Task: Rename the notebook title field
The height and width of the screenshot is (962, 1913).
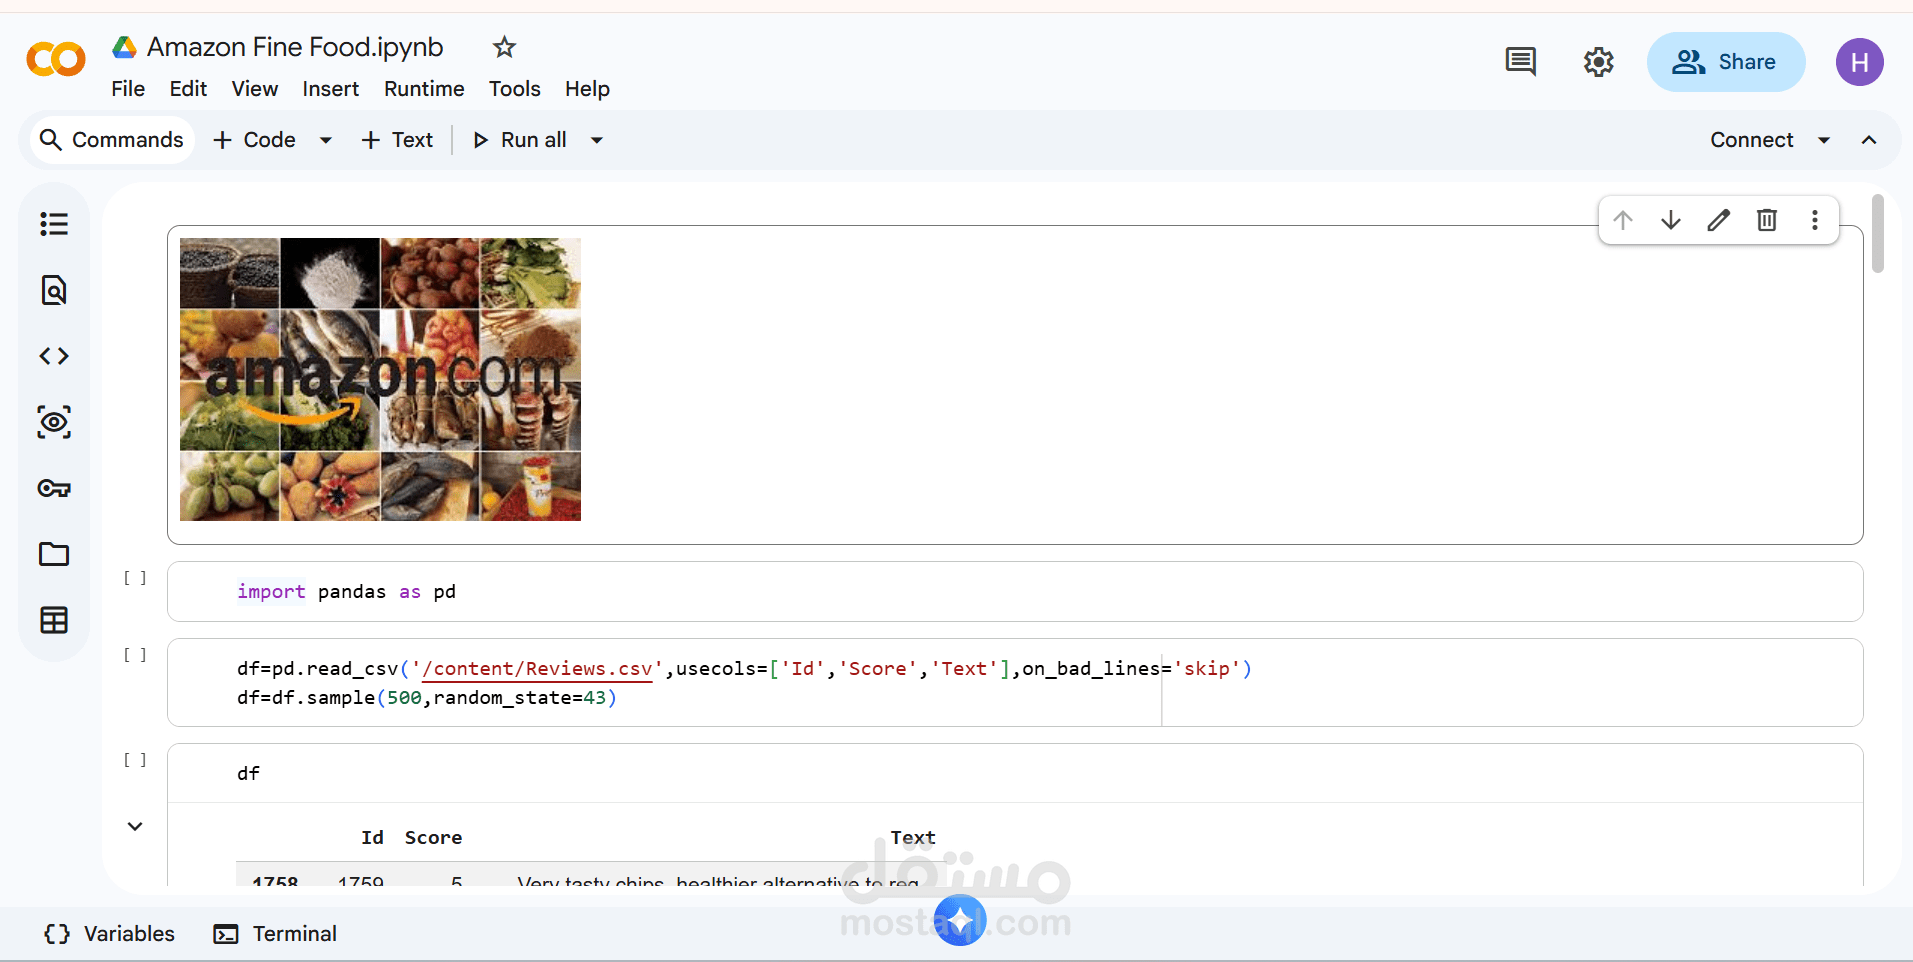Action: tap(294, 46)
